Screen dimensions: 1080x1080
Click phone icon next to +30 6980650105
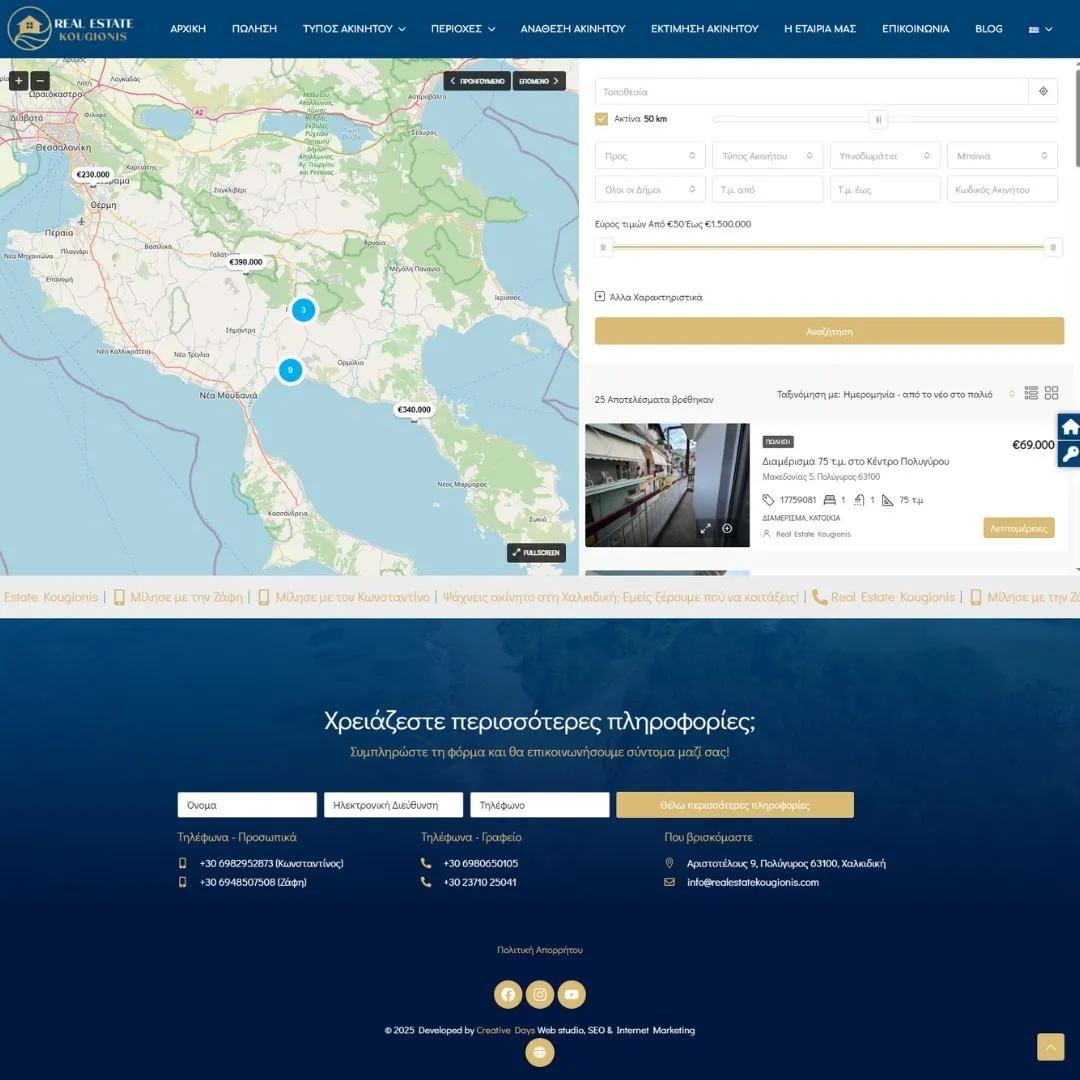[x=426, y=863]
